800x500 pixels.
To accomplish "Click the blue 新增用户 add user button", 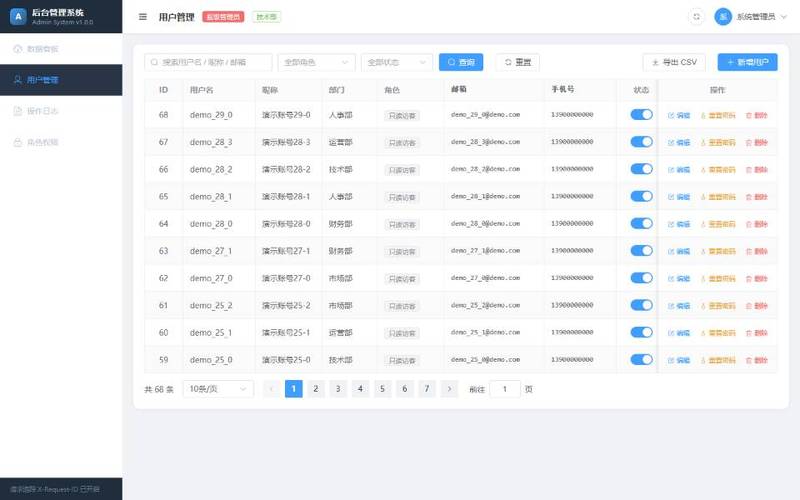I will [x=747, y=62].
